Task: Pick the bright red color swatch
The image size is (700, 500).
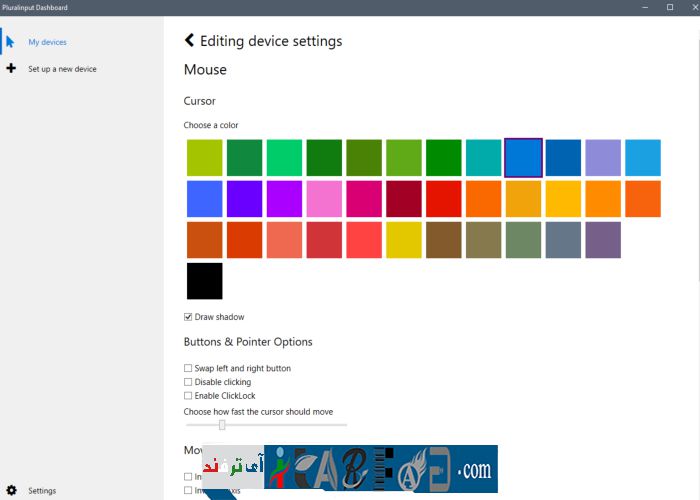Action: tap(444, 199)
